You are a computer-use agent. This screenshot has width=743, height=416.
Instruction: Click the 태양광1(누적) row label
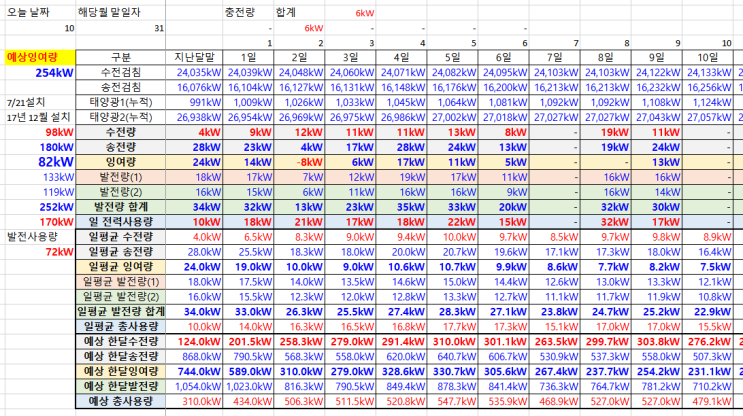point(120,102)
